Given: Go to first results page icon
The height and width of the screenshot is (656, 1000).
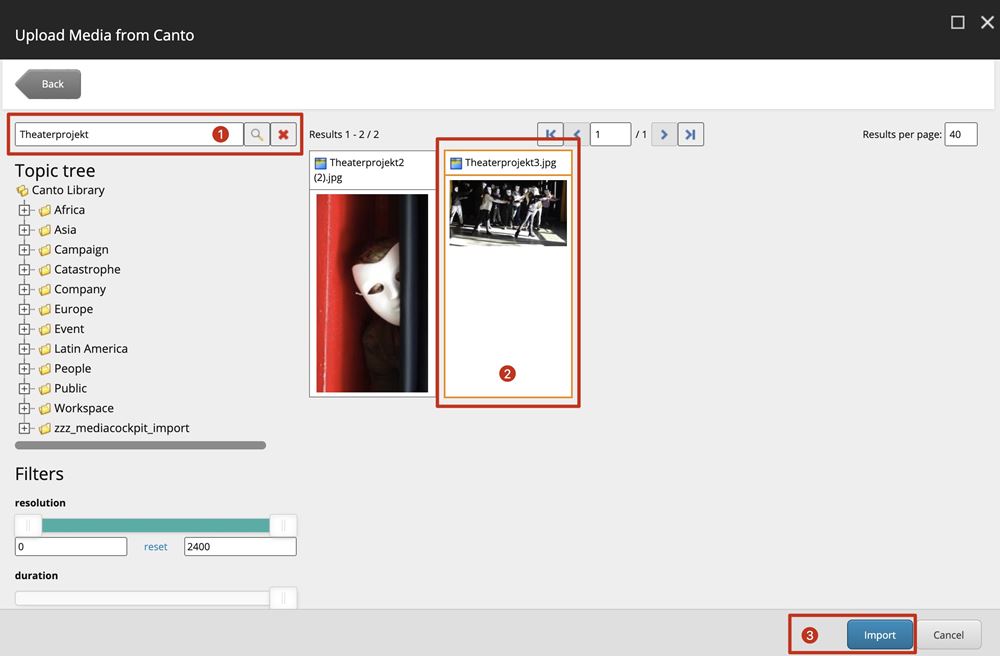Looking at the screenshot, I should [550, 134].
